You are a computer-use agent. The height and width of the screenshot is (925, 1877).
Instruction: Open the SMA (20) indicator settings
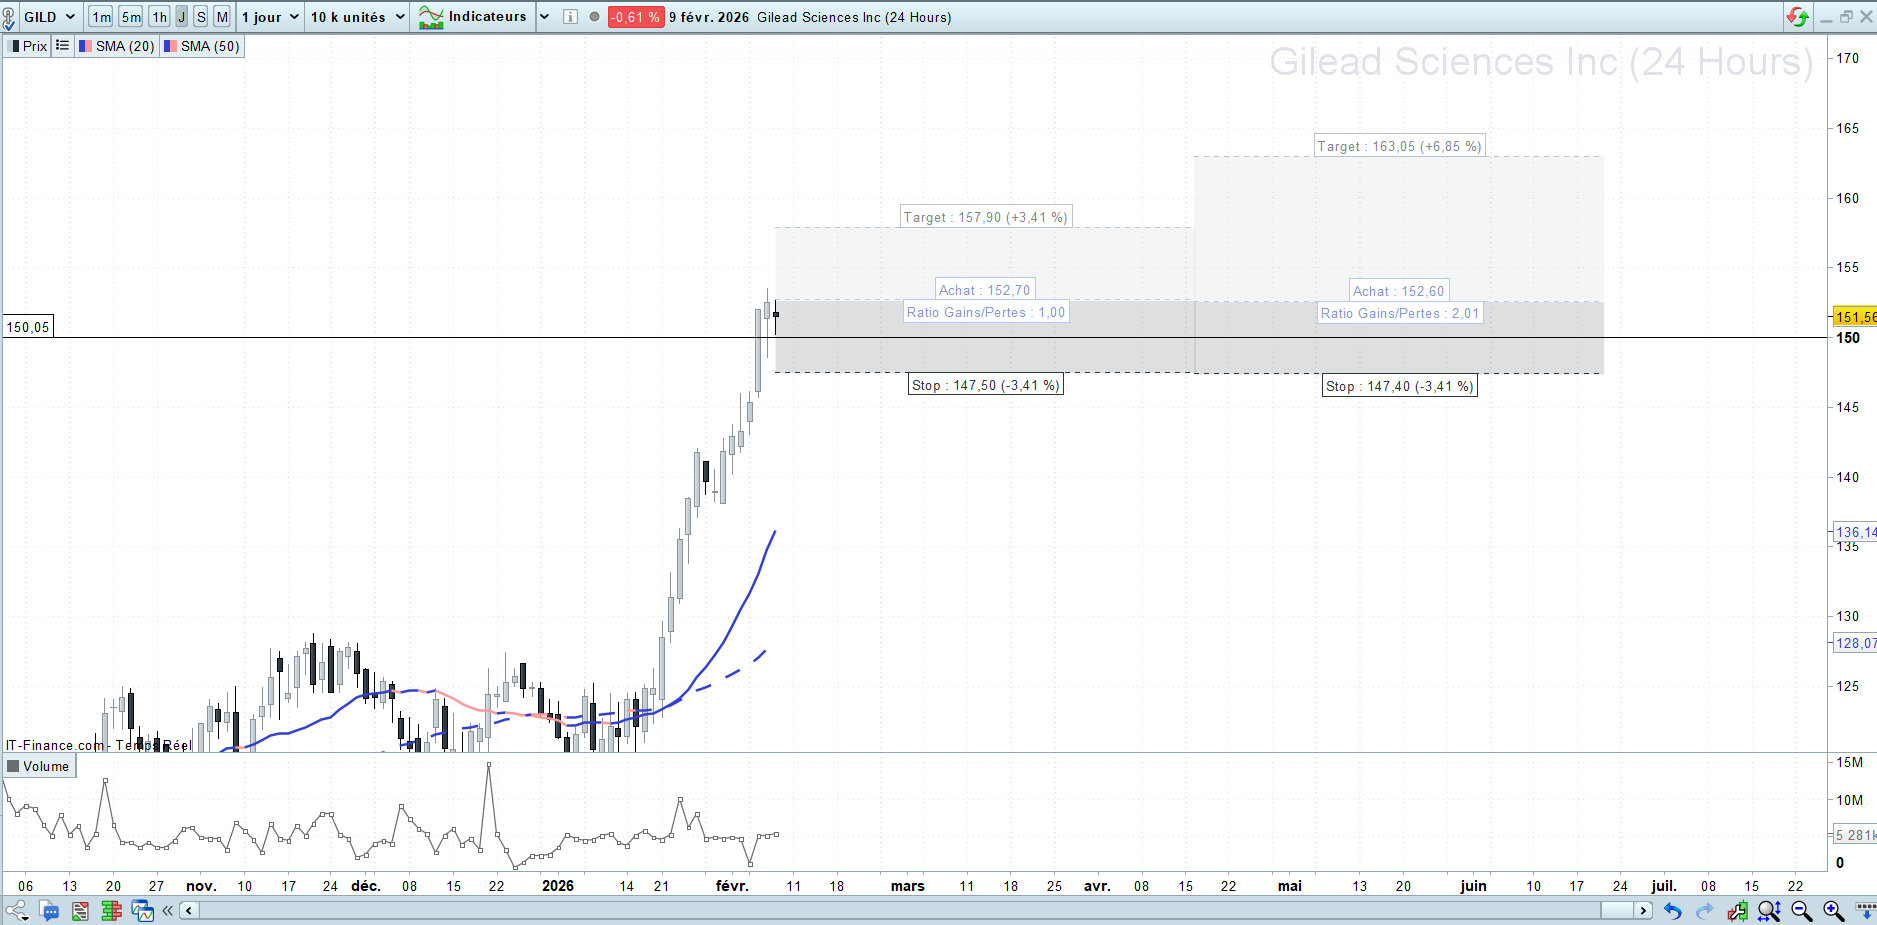point(117,46)
